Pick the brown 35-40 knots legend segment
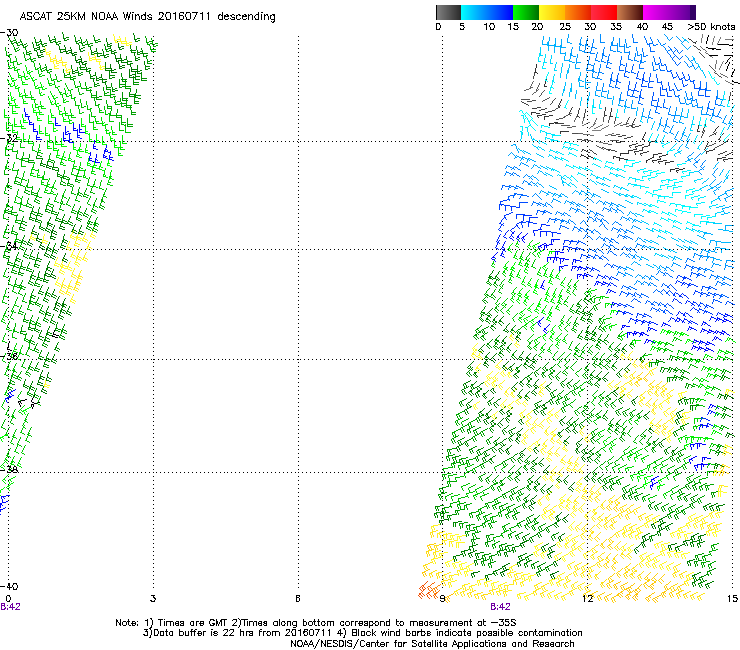740x650 pixels. pyautogui.click(x=630, y=12)
